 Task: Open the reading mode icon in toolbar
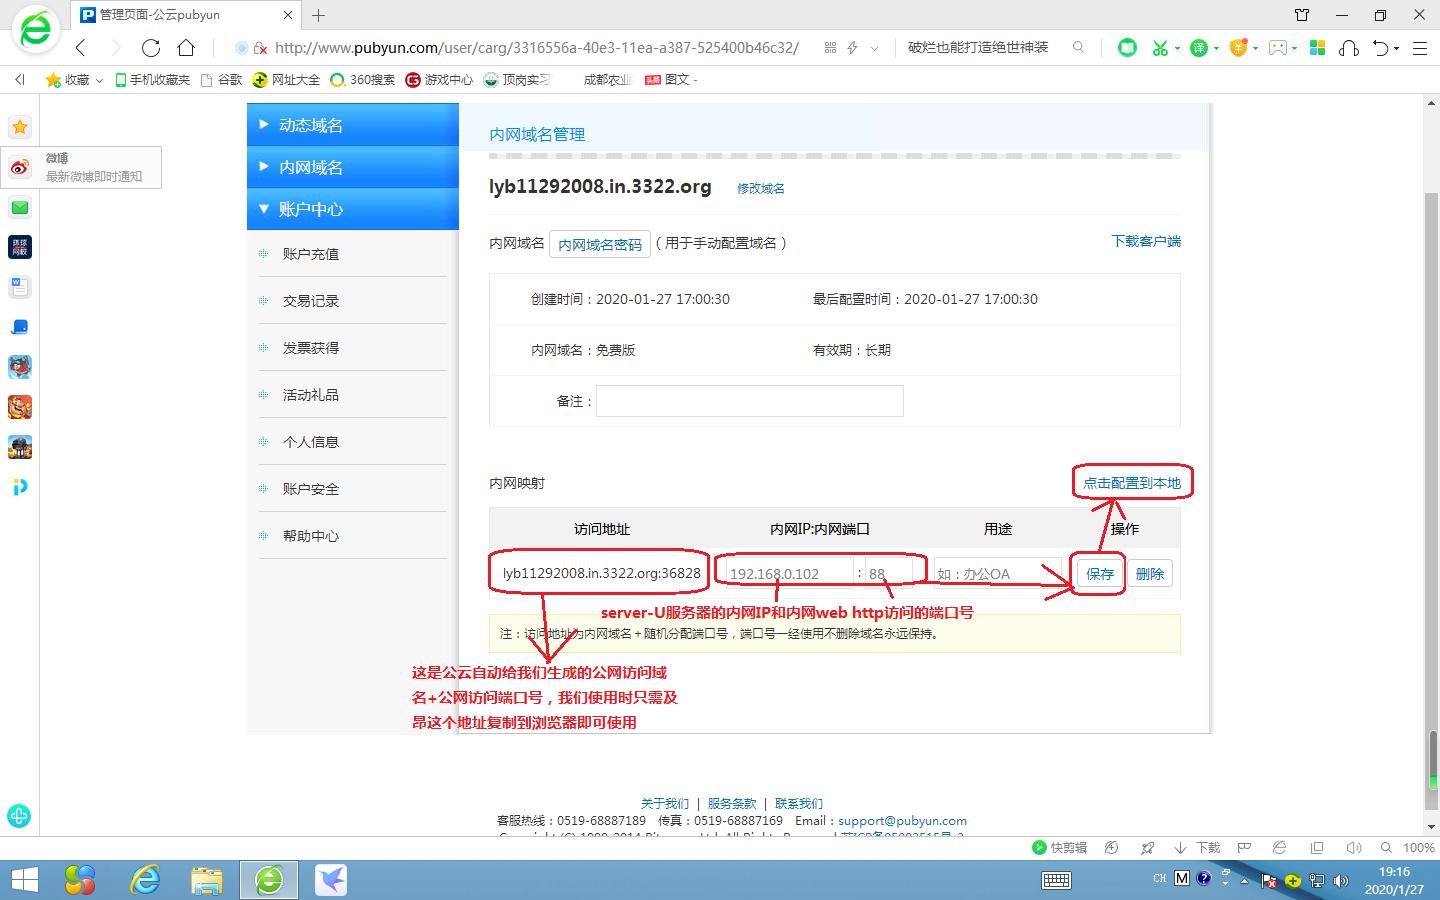(x=1128, y=47)
